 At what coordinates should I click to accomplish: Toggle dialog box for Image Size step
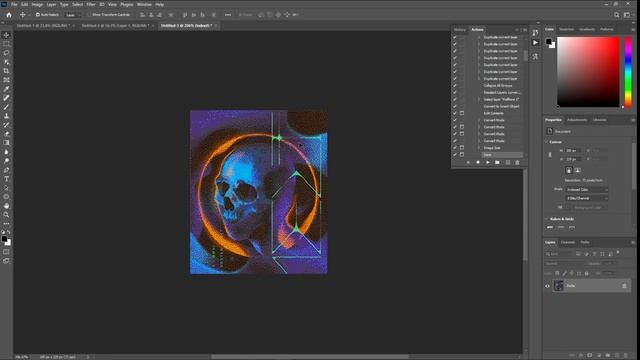point(462,148)
